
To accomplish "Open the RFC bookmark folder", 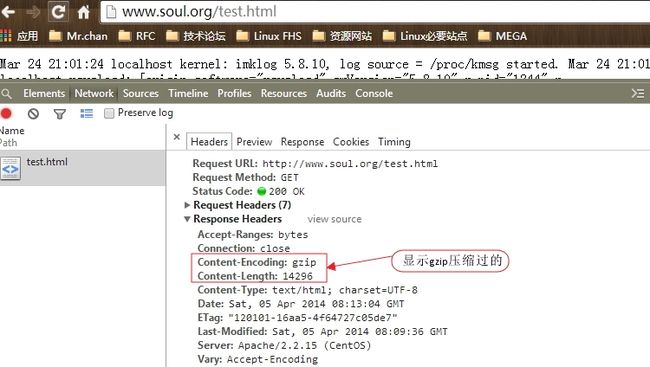I will point(137,36).
